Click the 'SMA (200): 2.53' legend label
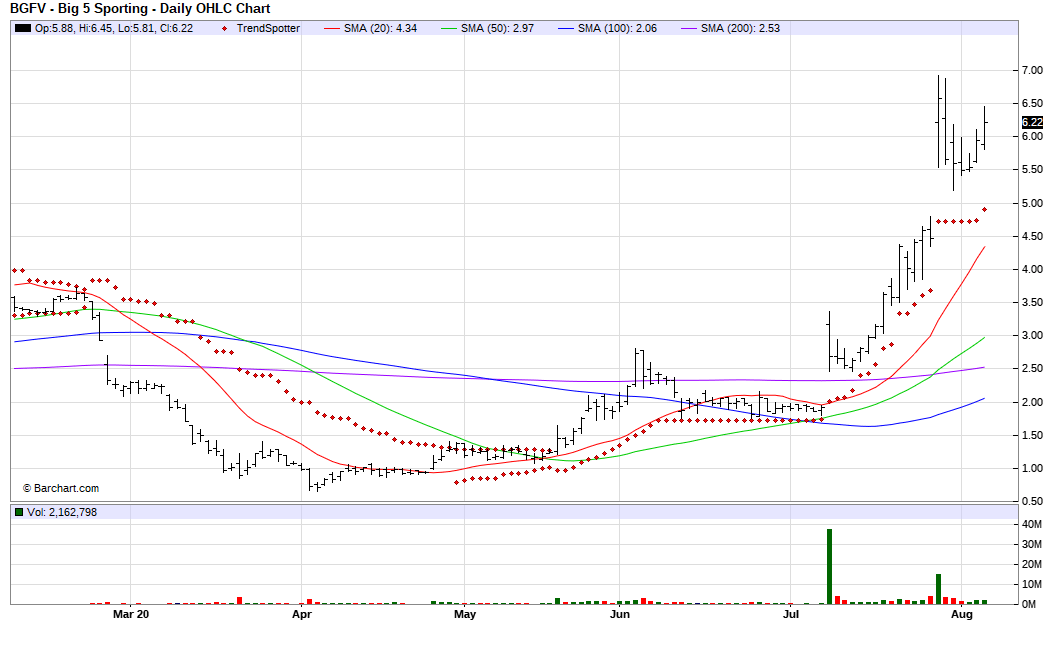This screenshot has height=645, width=1060. click(x=740, y=28)
